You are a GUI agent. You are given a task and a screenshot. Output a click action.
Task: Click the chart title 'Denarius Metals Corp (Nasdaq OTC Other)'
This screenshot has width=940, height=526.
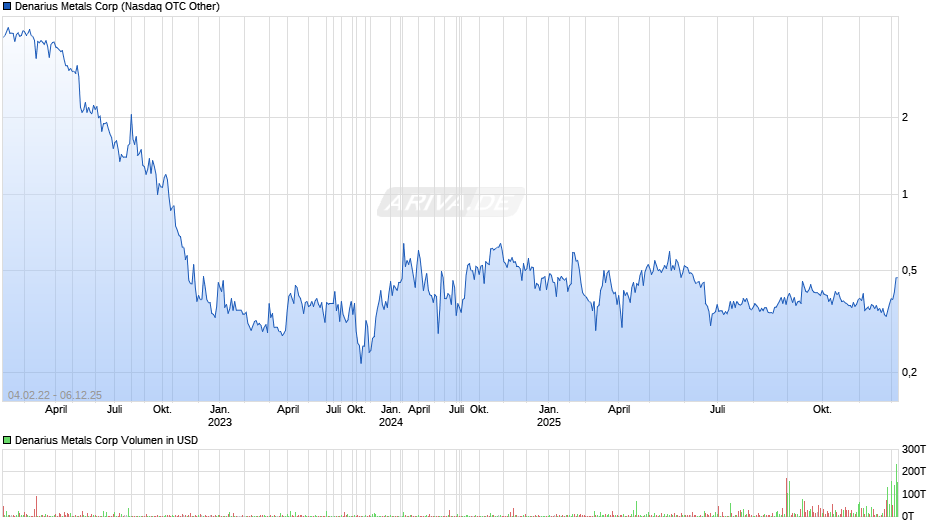click(118, 7)
